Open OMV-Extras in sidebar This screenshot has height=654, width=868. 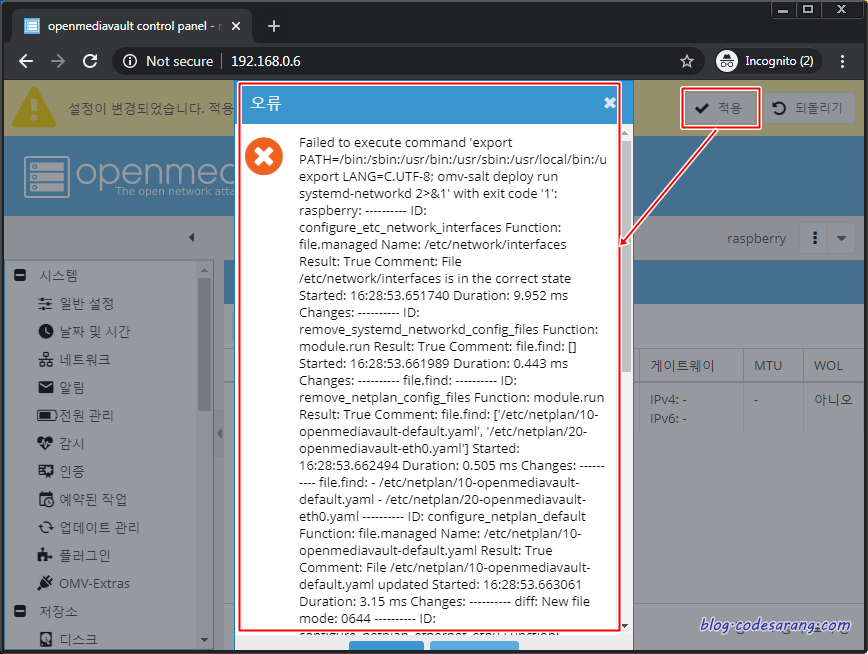(x=94, y=583)
